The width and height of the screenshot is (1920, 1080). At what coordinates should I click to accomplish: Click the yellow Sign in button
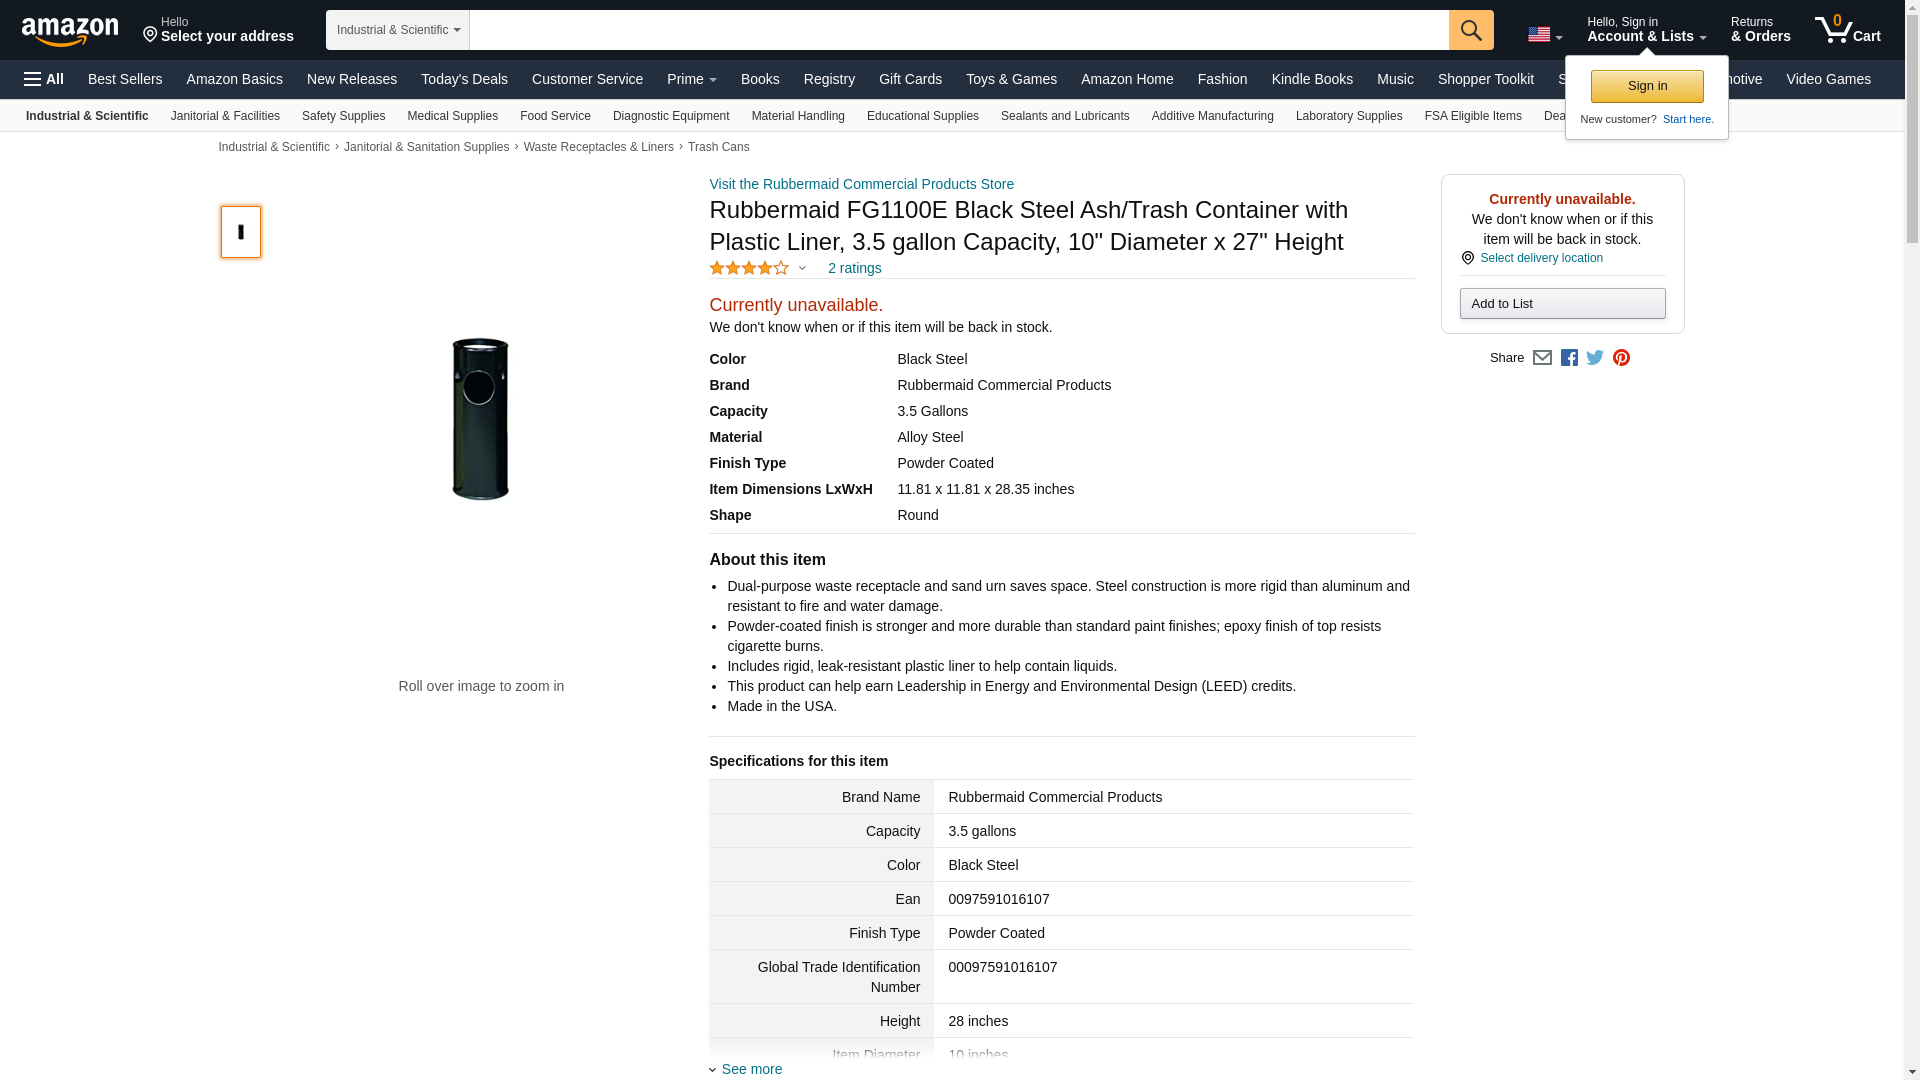(x=1646, y=86)
